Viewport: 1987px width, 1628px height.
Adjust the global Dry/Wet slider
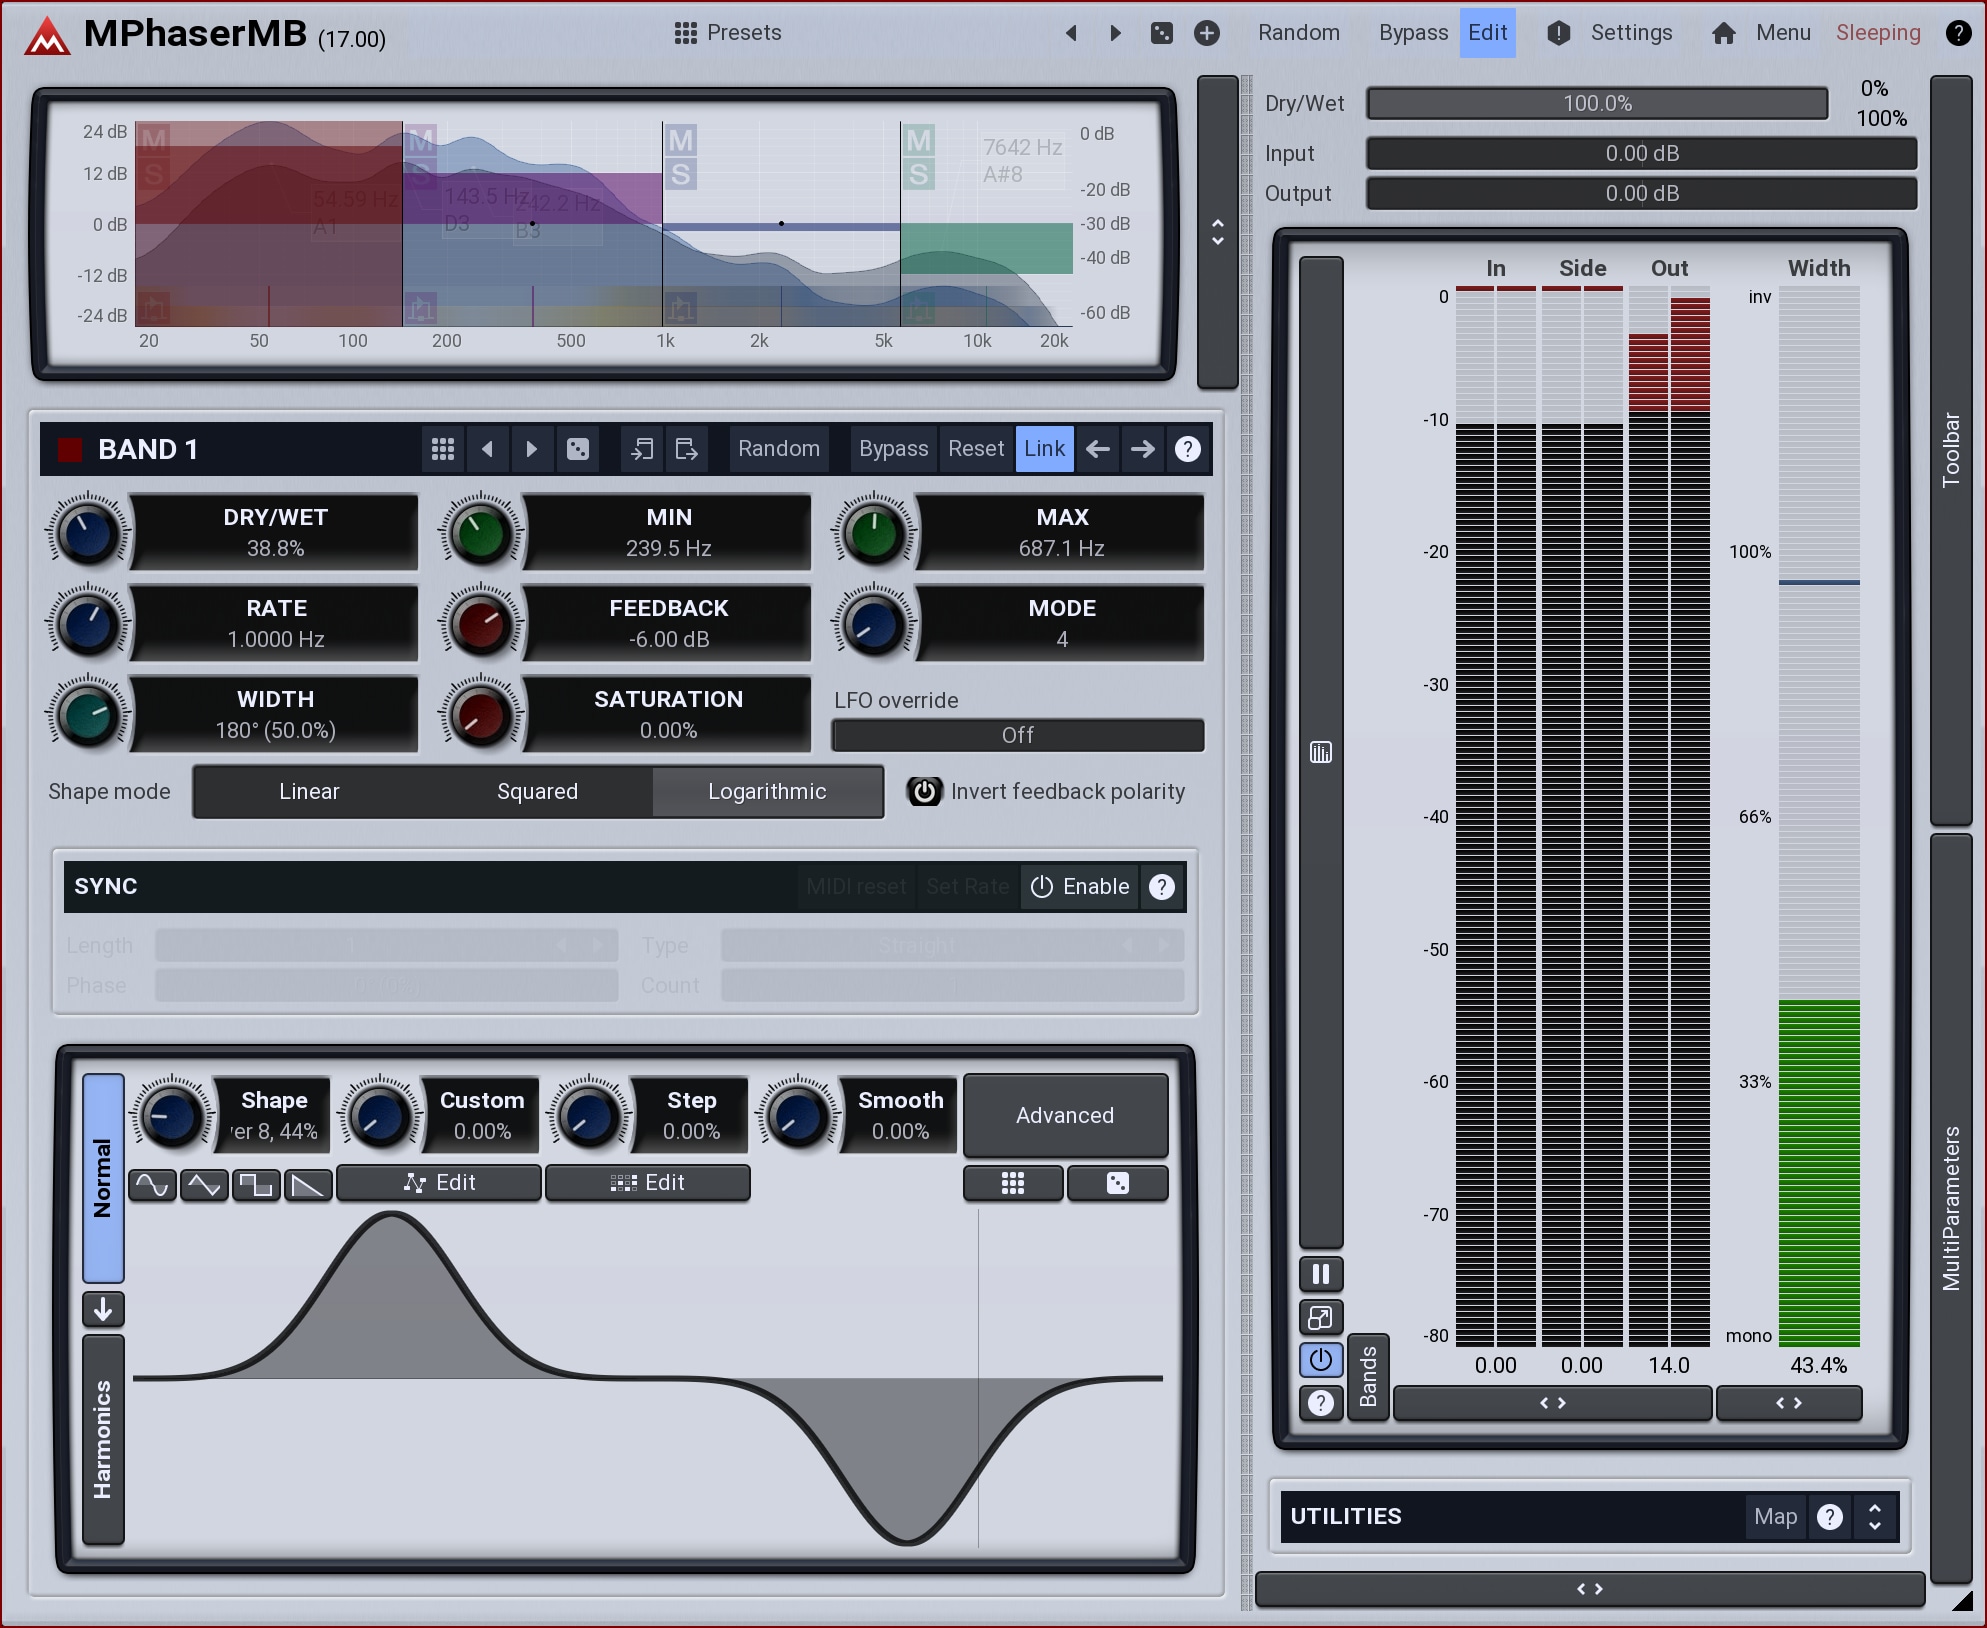1597,104
